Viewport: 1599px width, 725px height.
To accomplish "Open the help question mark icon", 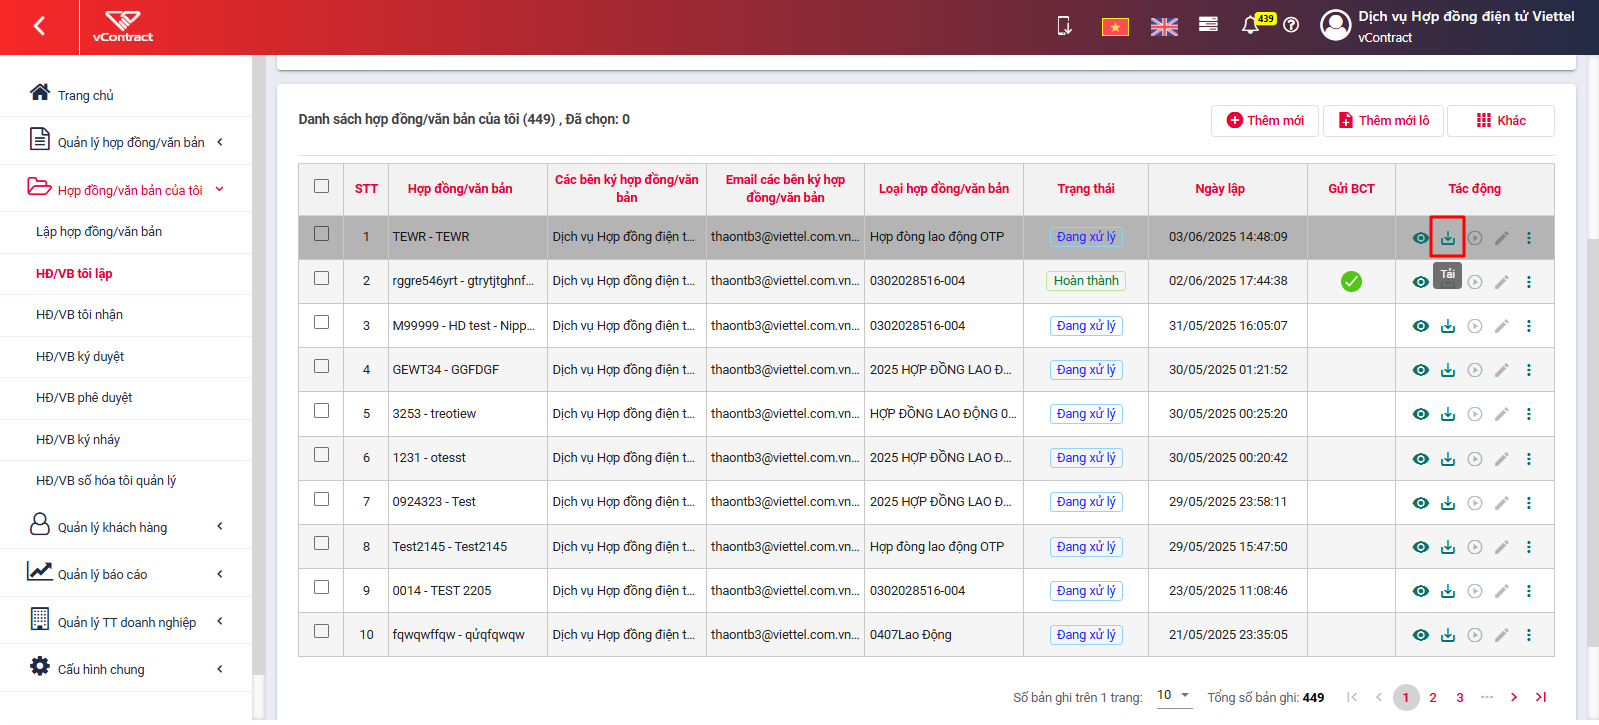I will pos(1291,25).
